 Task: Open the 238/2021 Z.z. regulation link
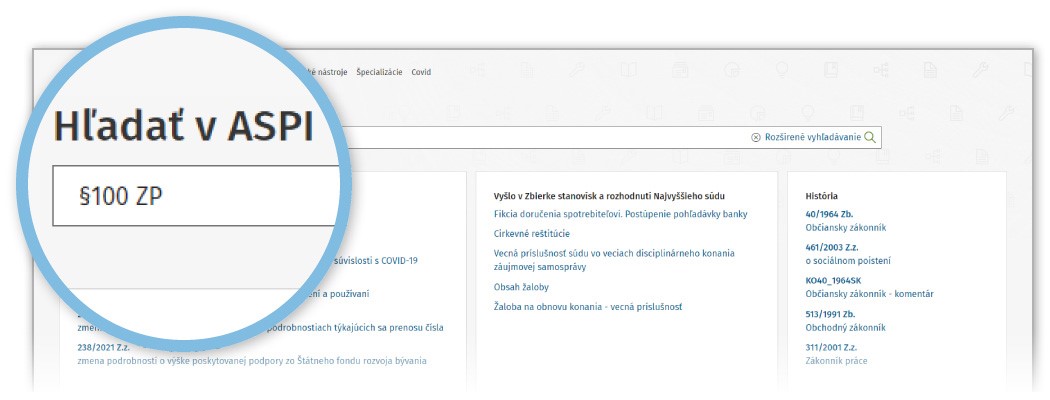click(103, 347)
